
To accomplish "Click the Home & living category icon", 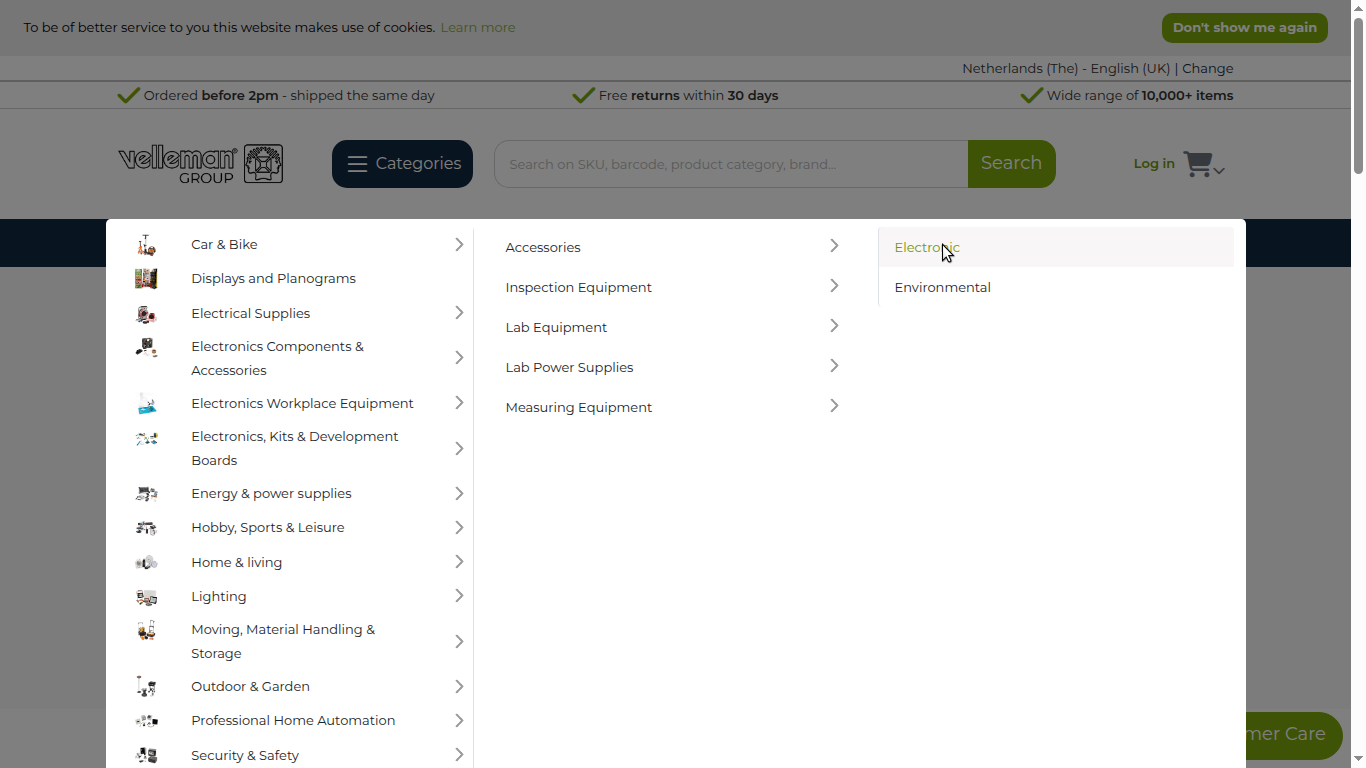I will 147,563.
